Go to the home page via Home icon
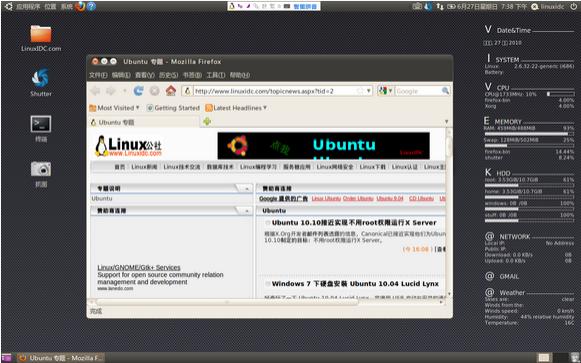Screen dimensions: 581x363 coord(170,91)
